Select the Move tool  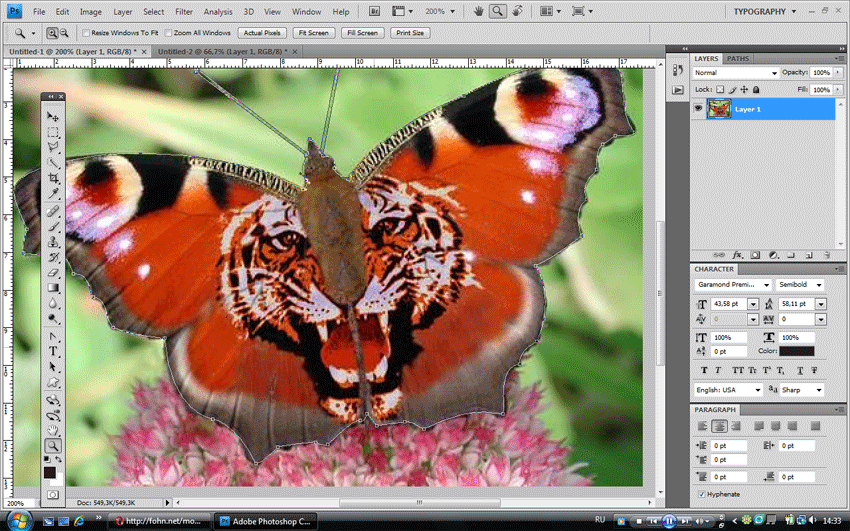coord(53,116)
